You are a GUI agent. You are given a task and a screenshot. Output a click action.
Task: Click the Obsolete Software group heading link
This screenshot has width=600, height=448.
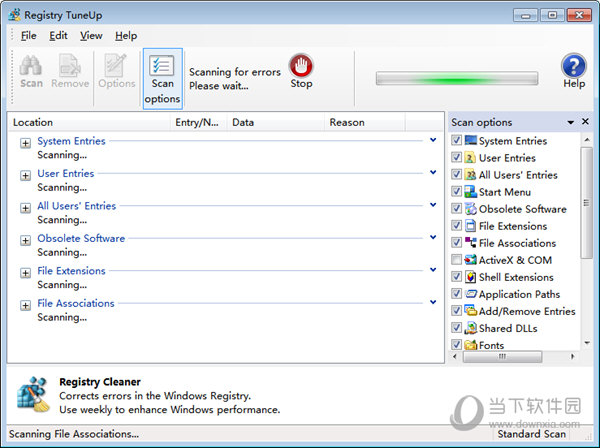[x=81, y=238]
